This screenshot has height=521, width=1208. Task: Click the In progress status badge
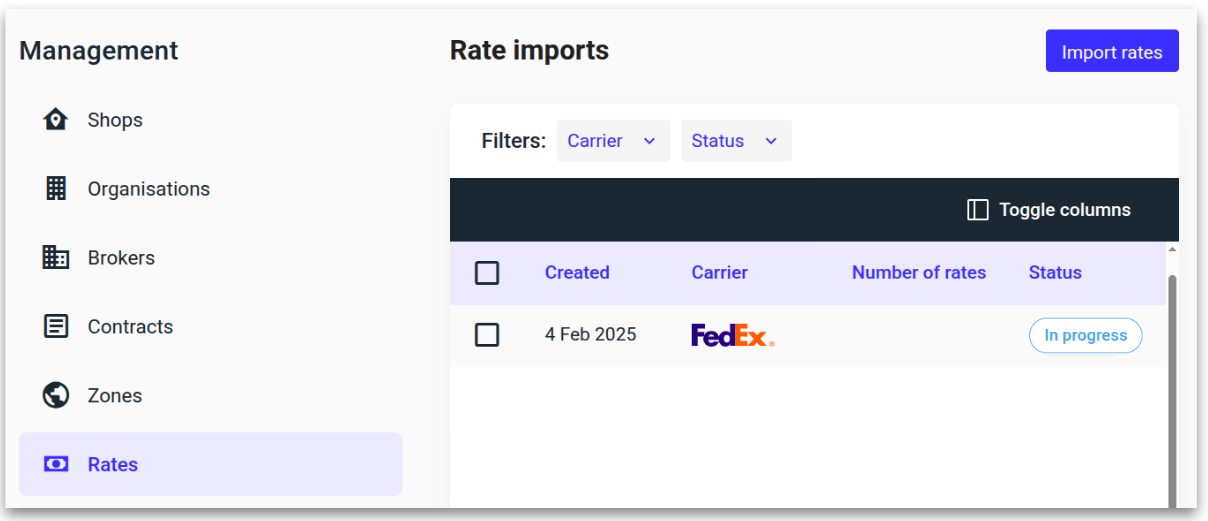tap(1085, 336)
